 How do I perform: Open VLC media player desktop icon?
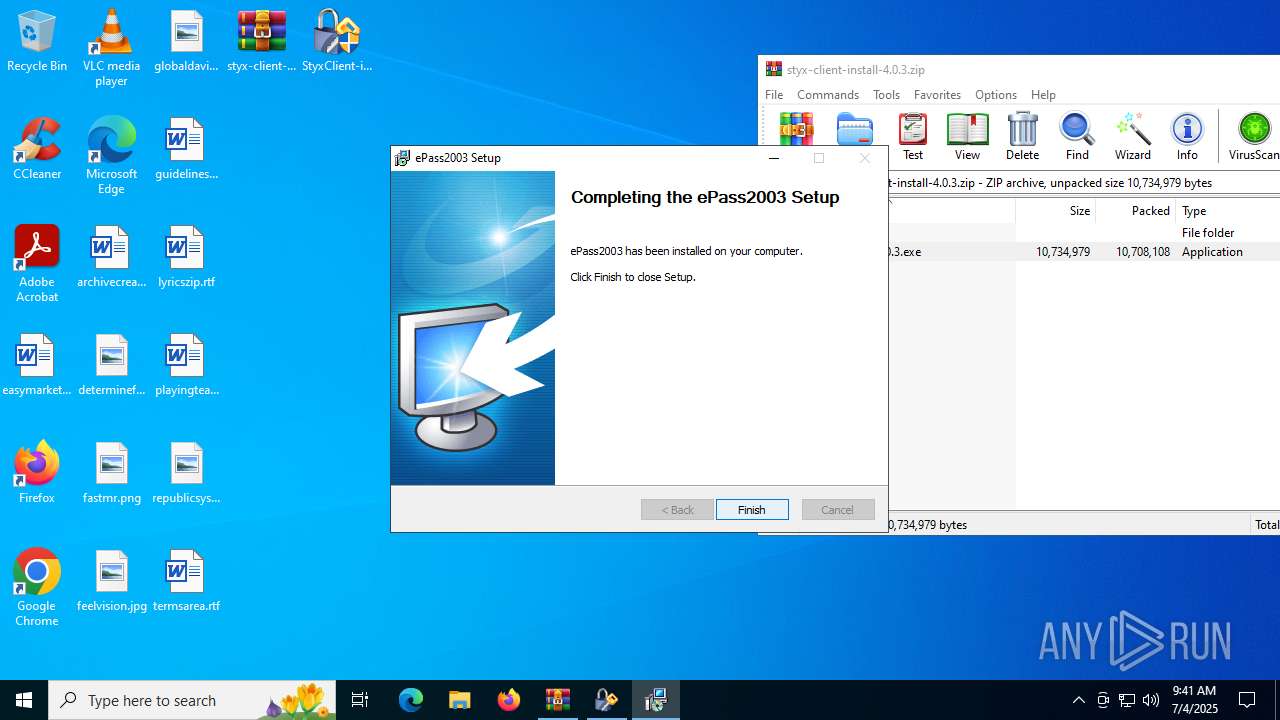(x=111, y=48)
